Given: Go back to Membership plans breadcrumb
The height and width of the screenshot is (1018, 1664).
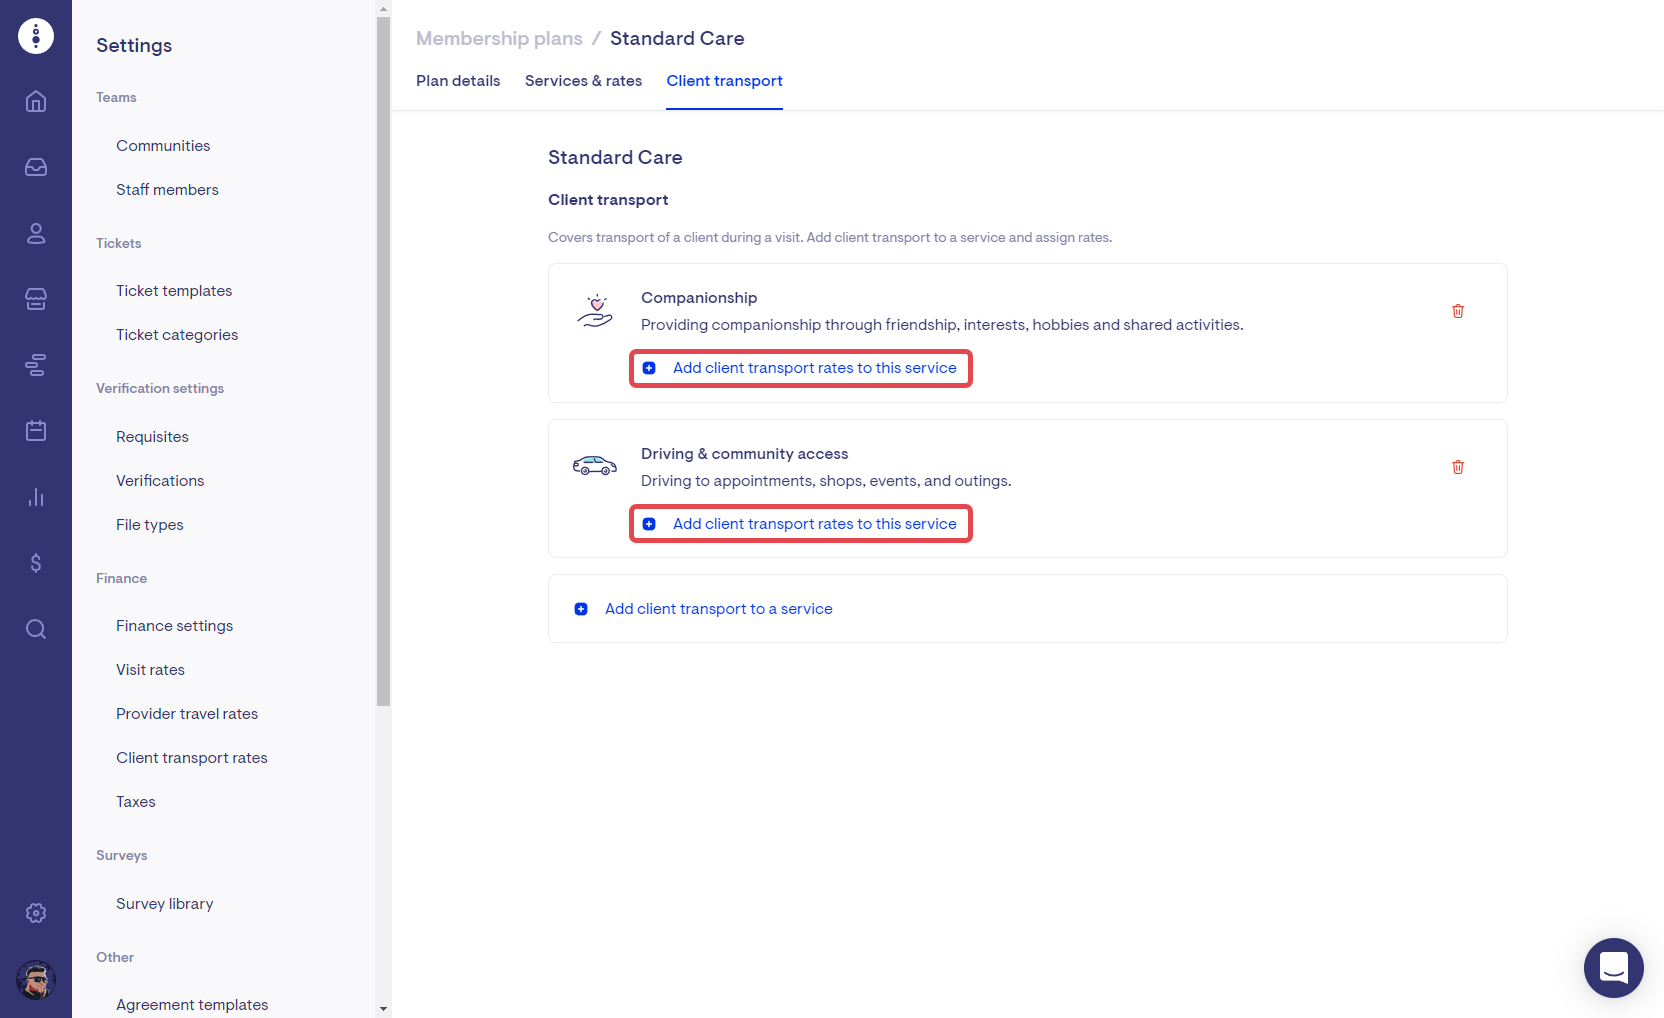Looking at the screenshot, I should (499, 39).
